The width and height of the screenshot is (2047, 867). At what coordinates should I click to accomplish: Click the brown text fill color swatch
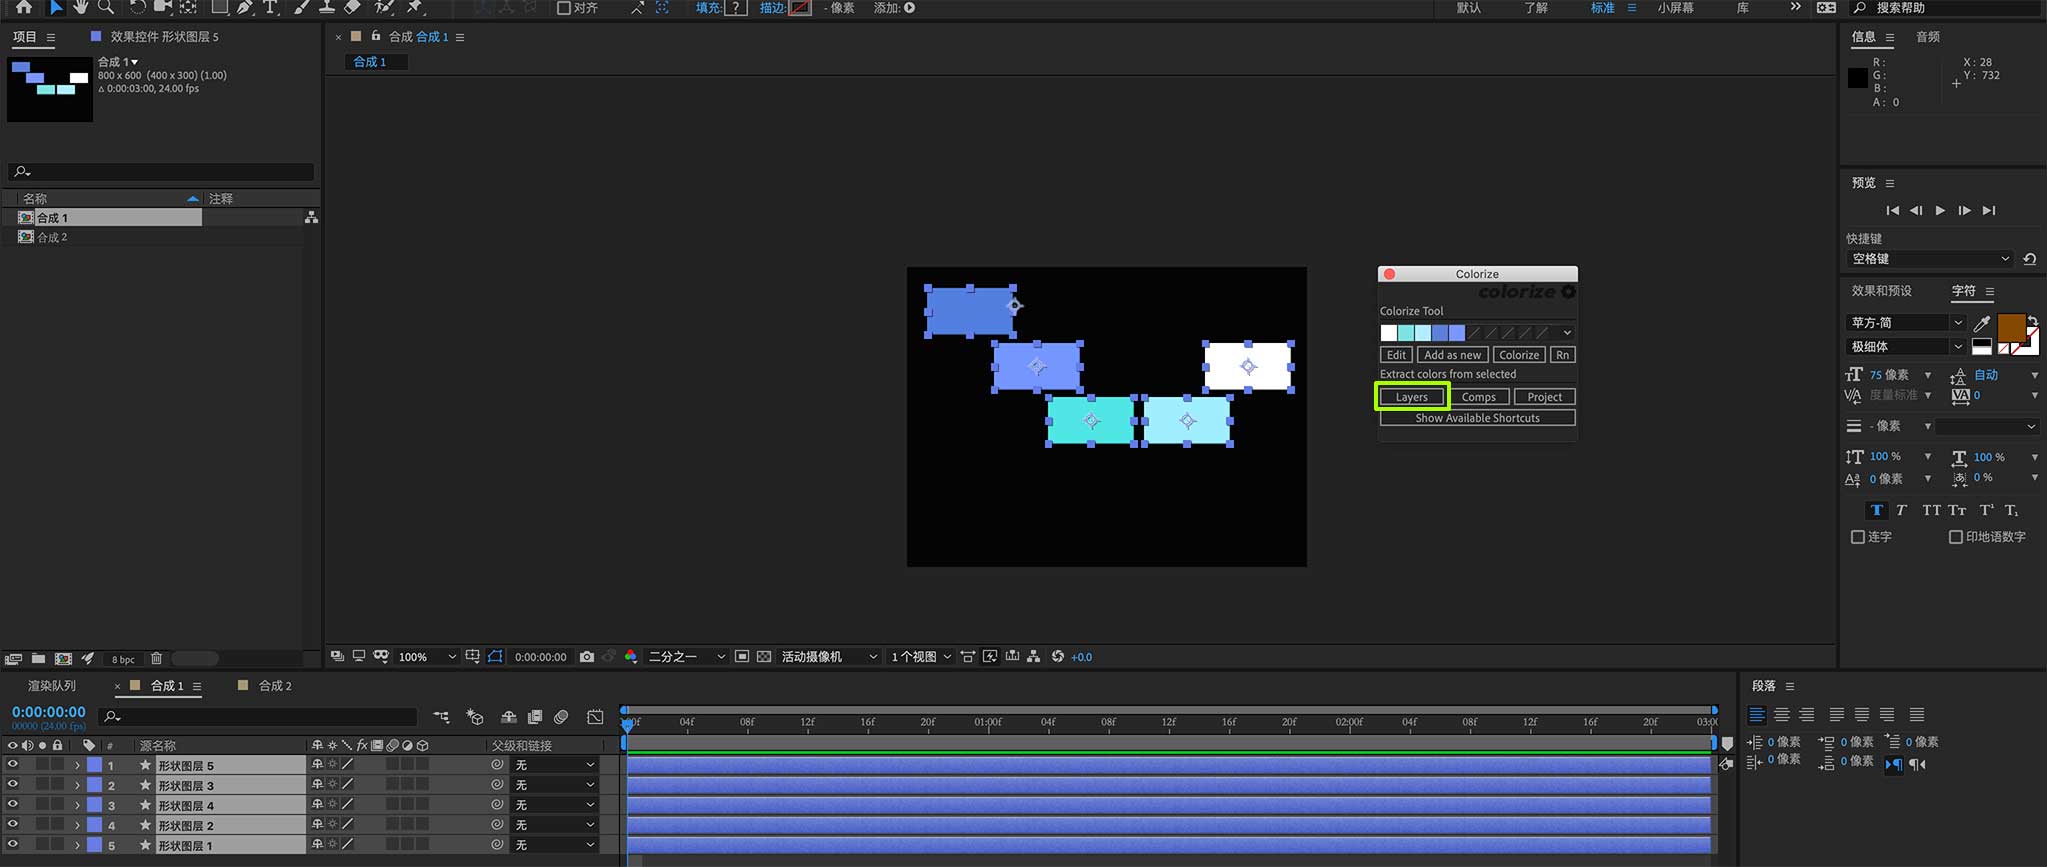tap(2011, 327)
